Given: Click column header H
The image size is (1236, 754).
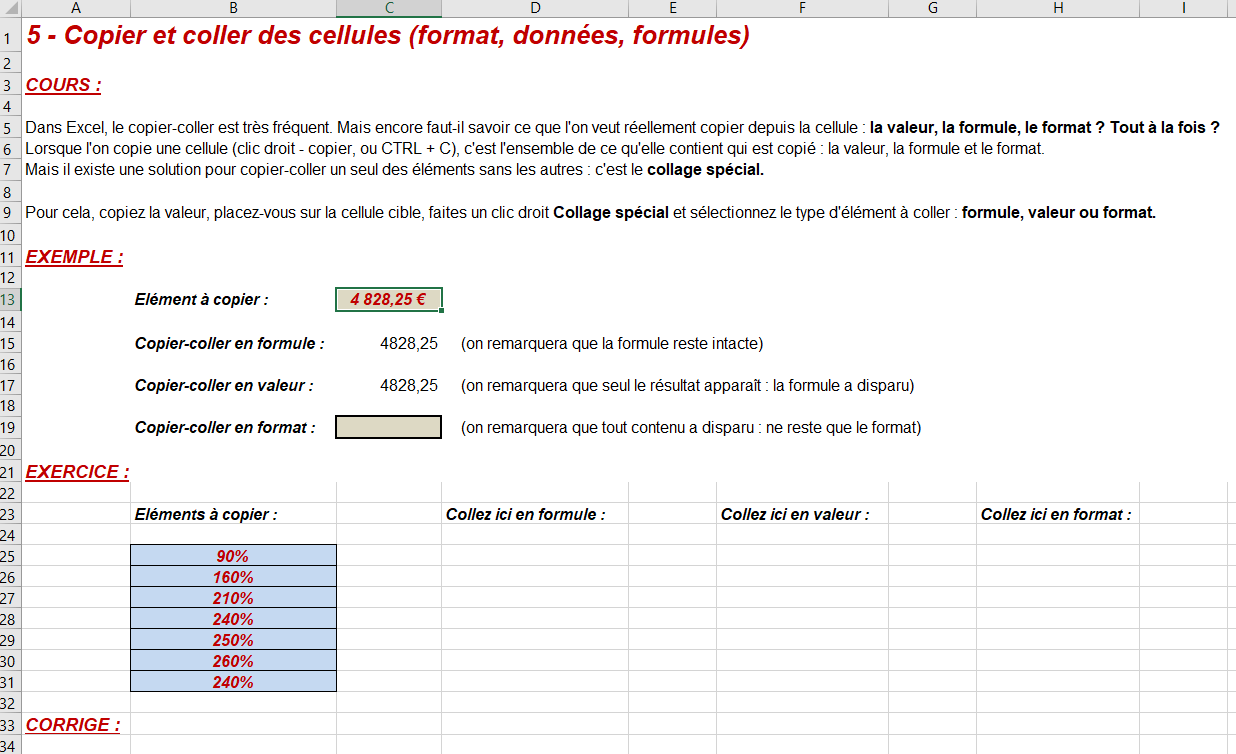Looking at the screenshot, I should pos(1058,8).
